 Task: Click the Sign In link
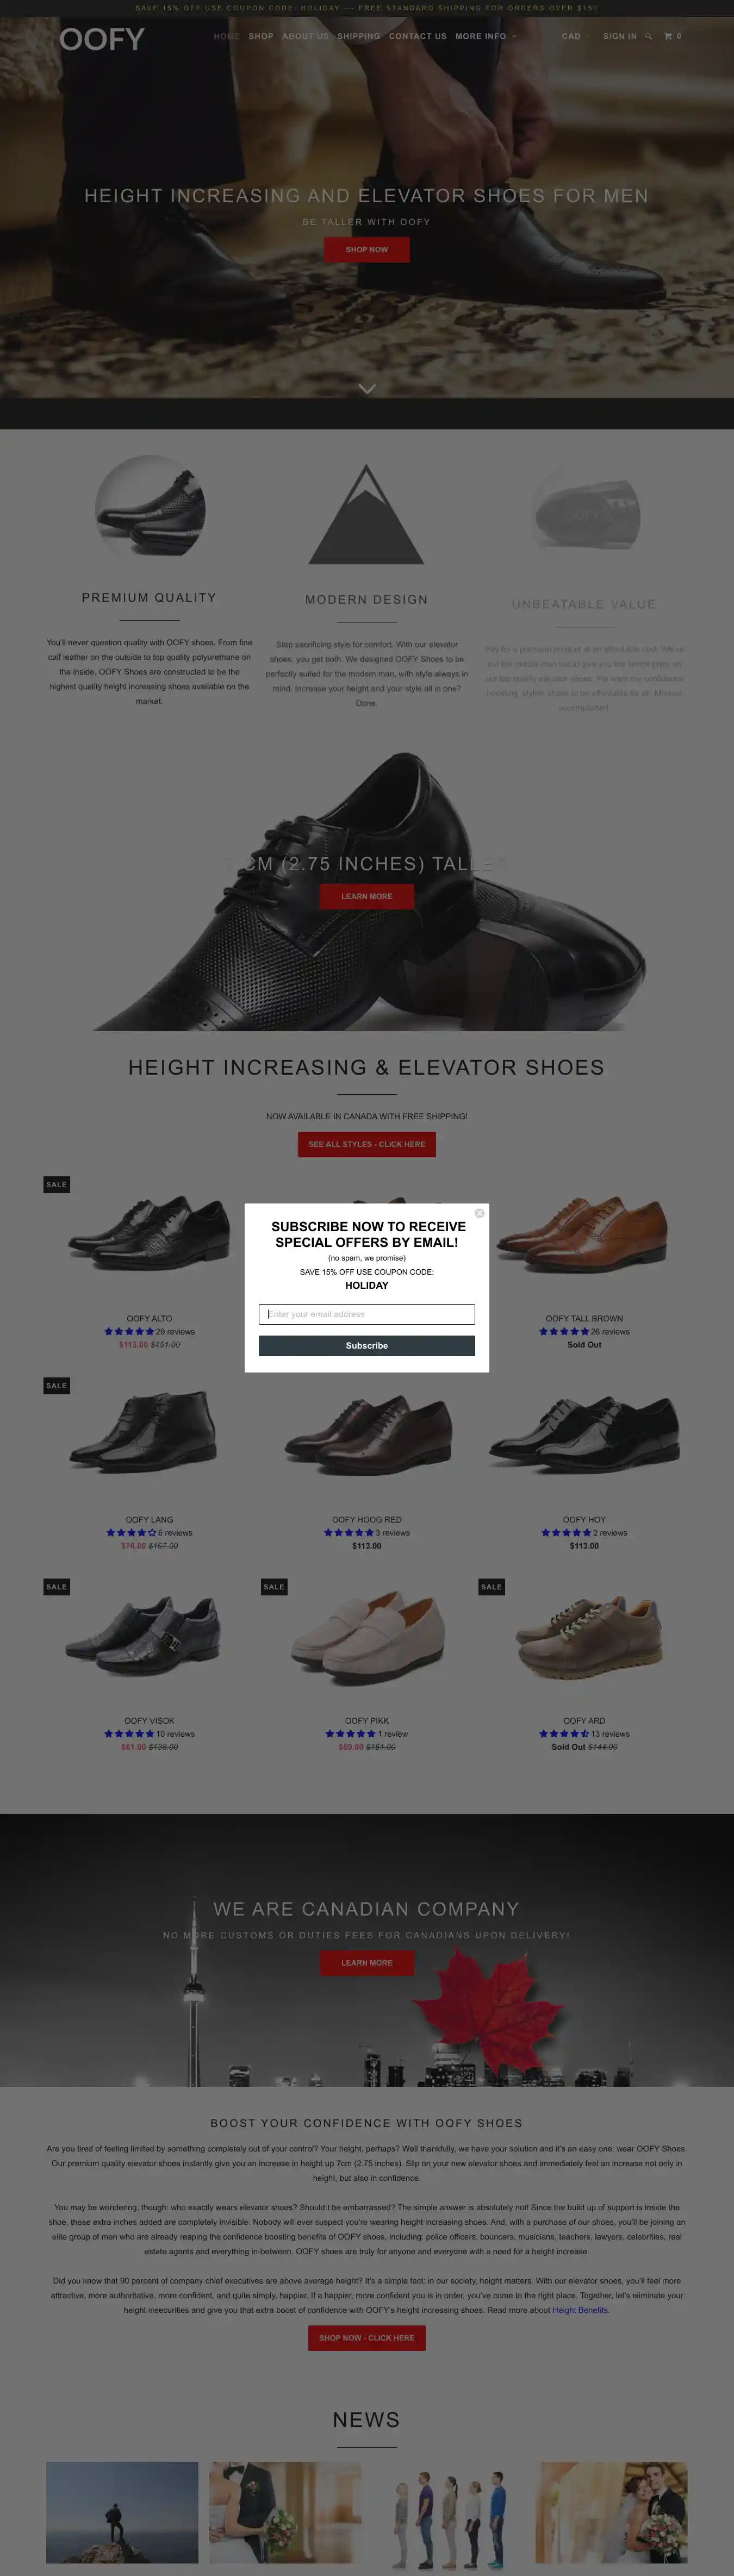point(620,36)
